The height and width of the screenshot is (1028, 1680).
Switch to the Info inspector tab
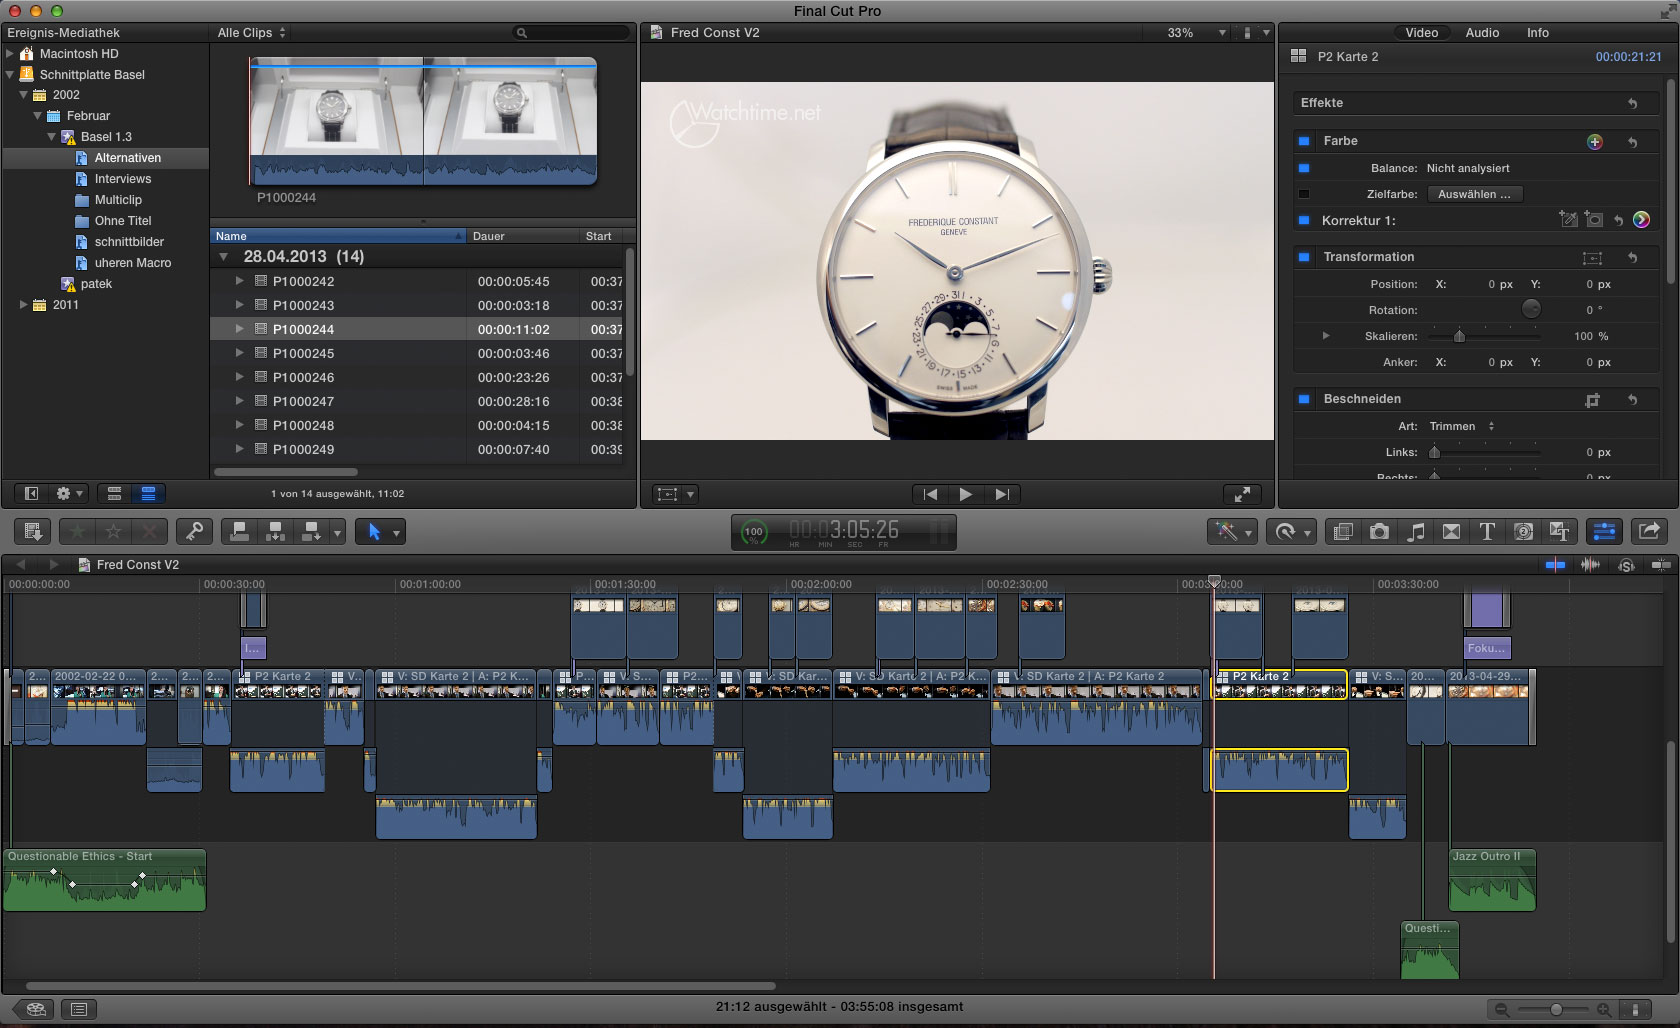point(1537,33)
